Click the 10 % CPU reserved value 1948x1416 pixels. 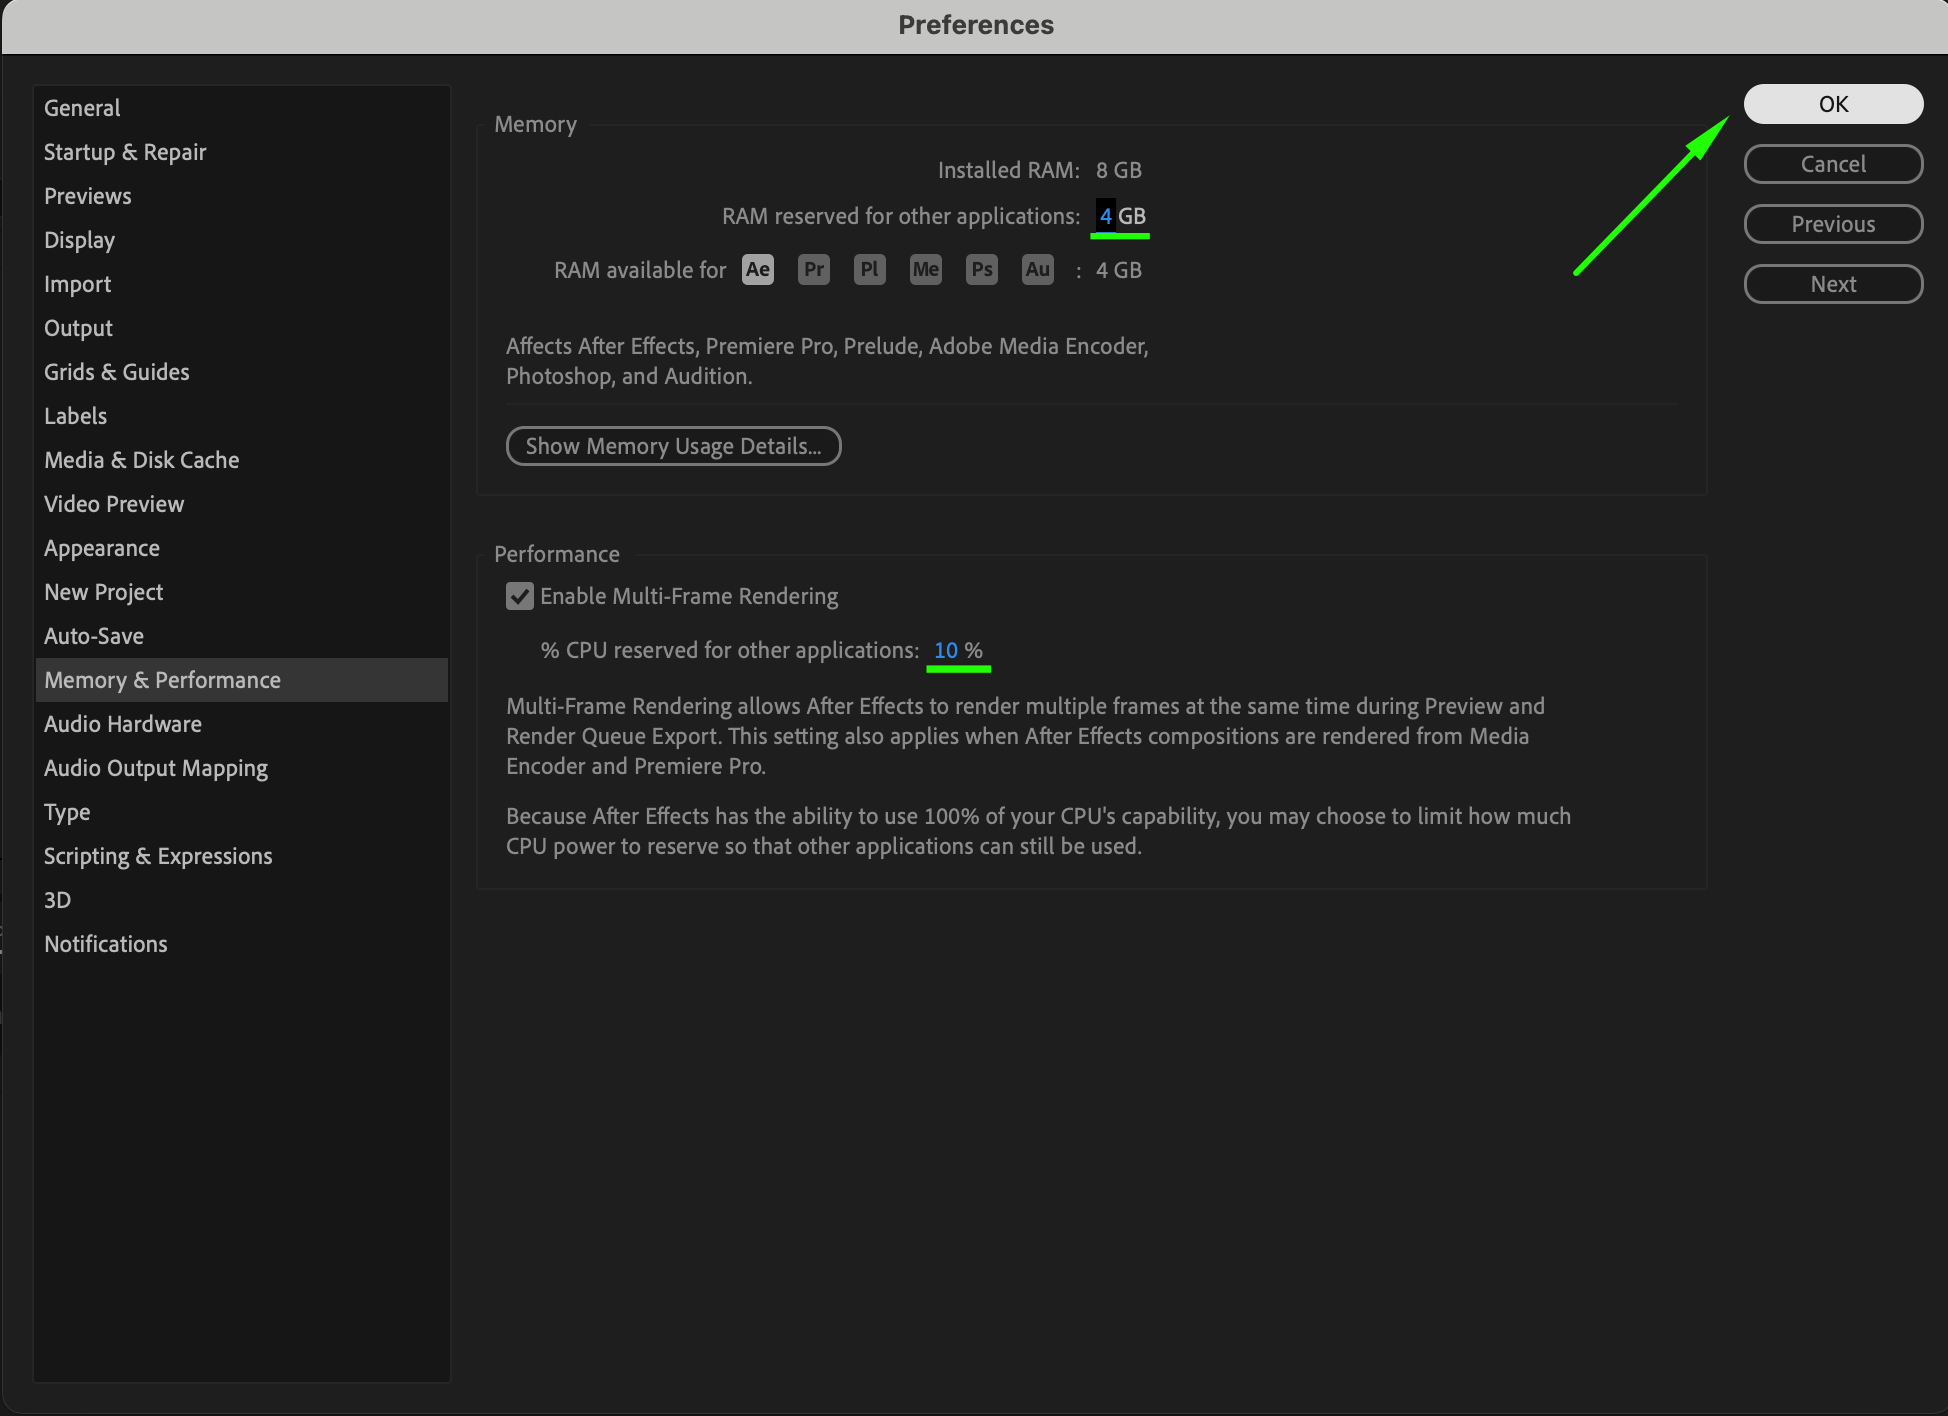point(946,650)
